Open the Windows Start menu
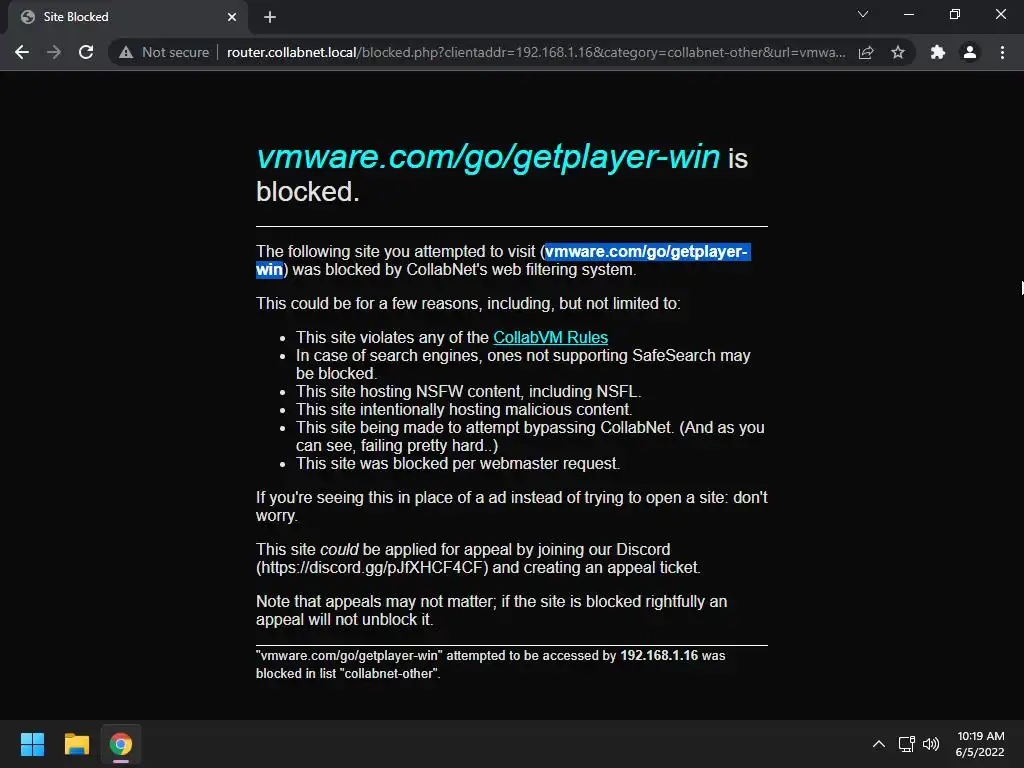 tap(32, 744)
